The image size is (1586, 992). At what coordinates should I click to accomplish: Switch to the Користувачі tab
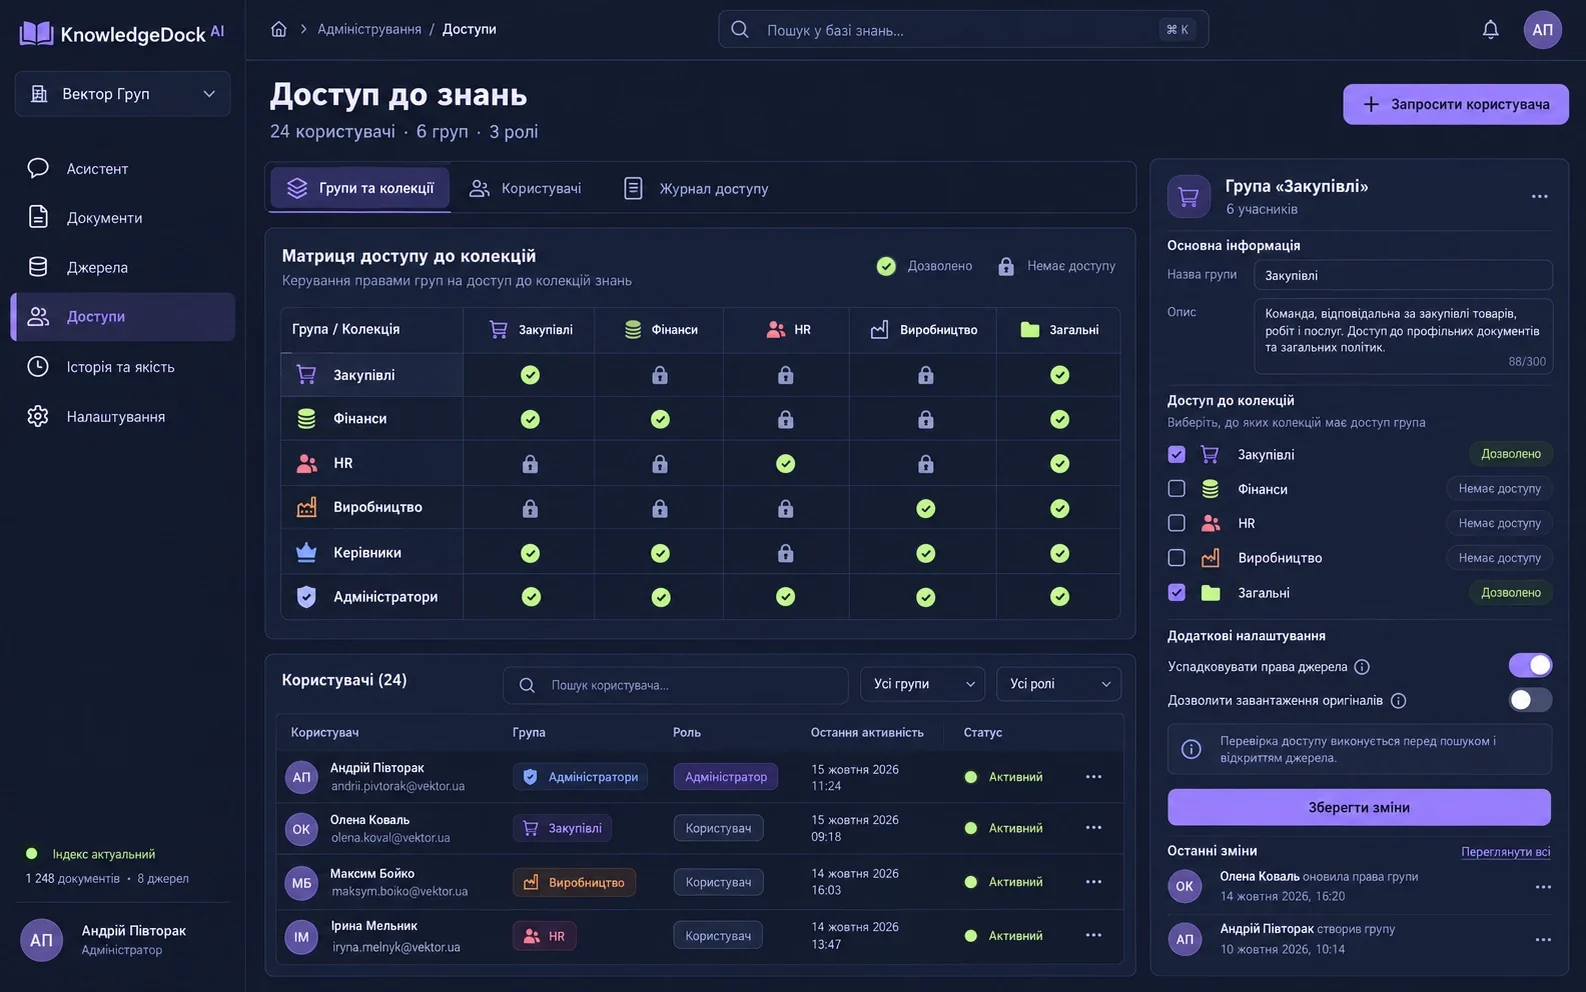pos(526,188)
